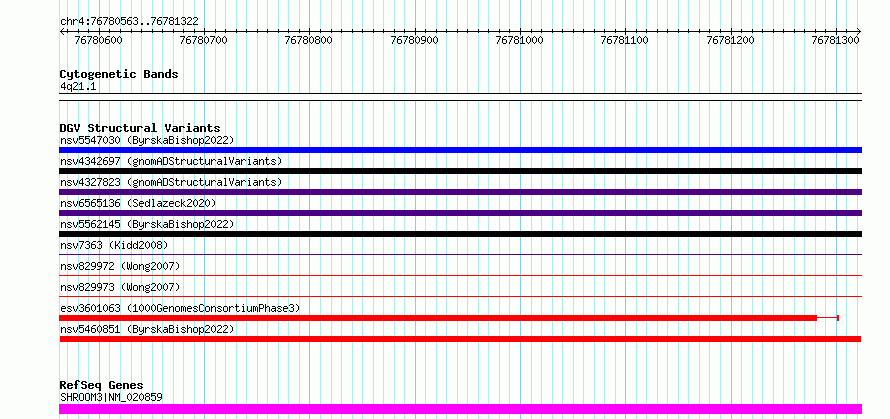890x419 pixels.
Task: Open esv3601063 (1000GenomesConsortiumPhase3) label
Action: [180, 308]
